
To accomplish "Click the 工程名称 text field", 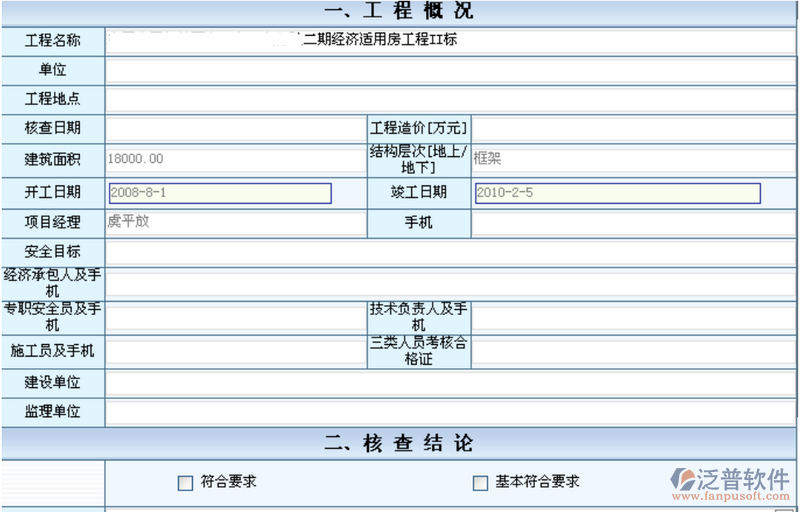I will (450, 41).
